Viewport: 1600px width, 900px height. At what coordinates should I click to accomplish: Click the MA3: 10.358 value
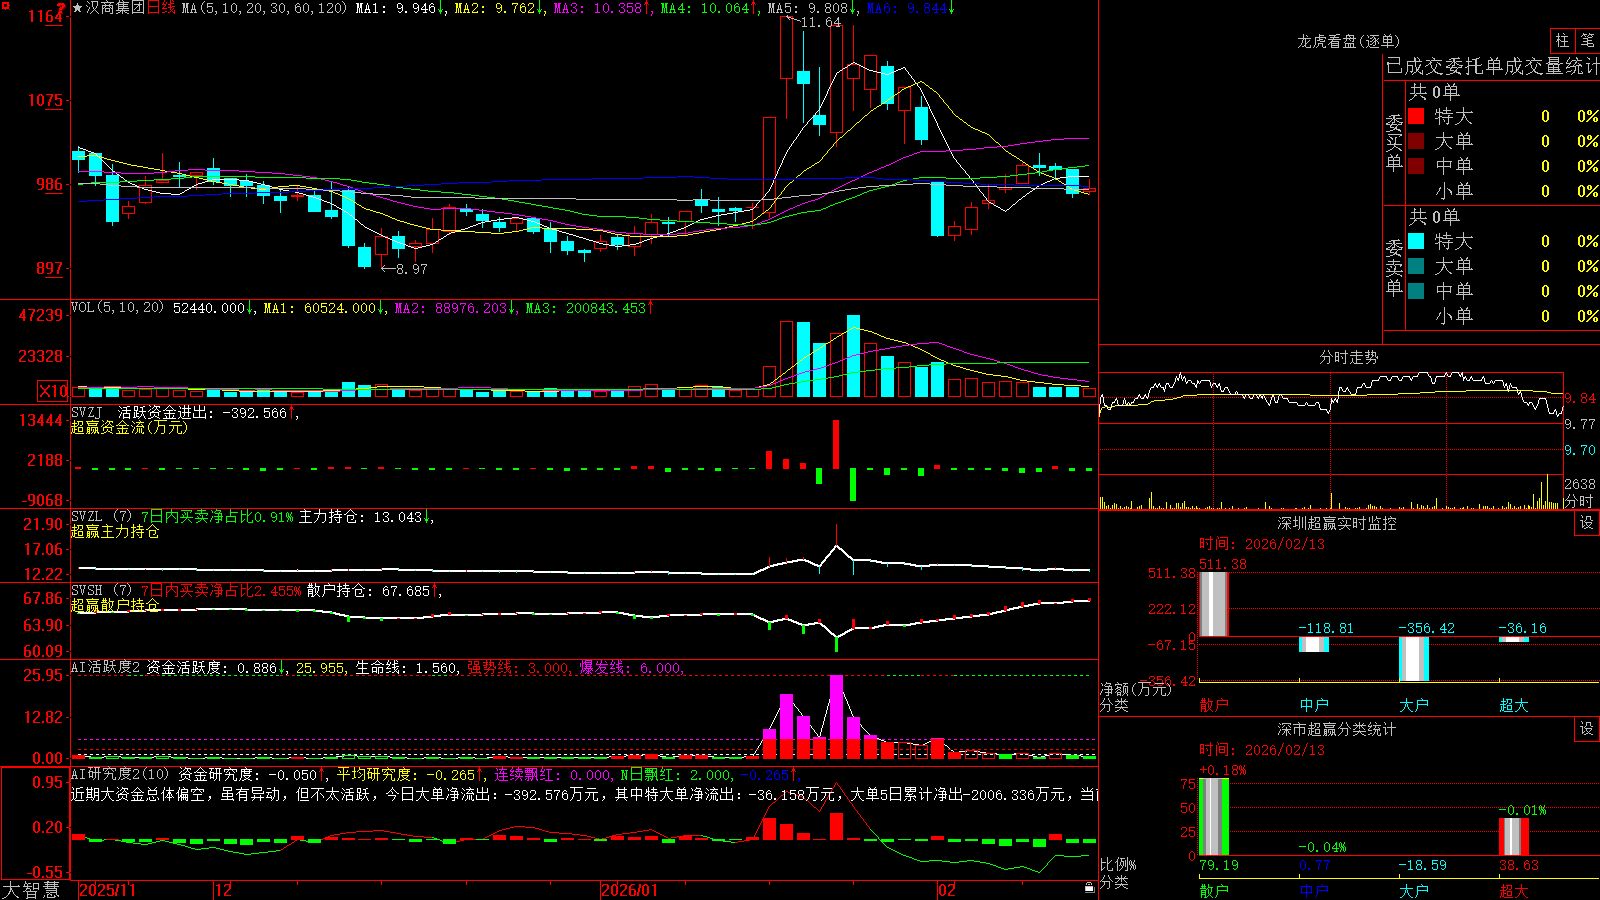[603, 8]
